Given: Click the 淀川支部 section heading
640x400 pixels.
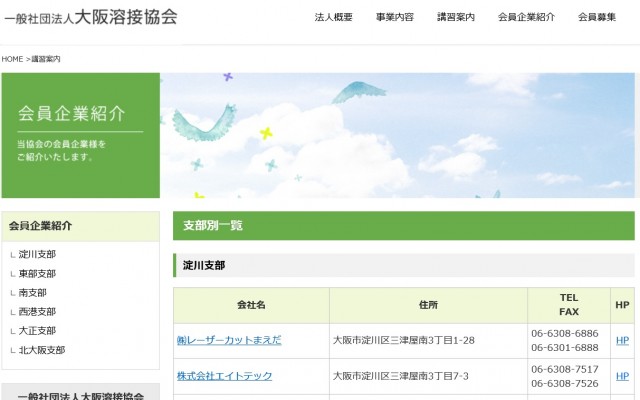Looking at the screenshot, I should click(x=404, y=265).
